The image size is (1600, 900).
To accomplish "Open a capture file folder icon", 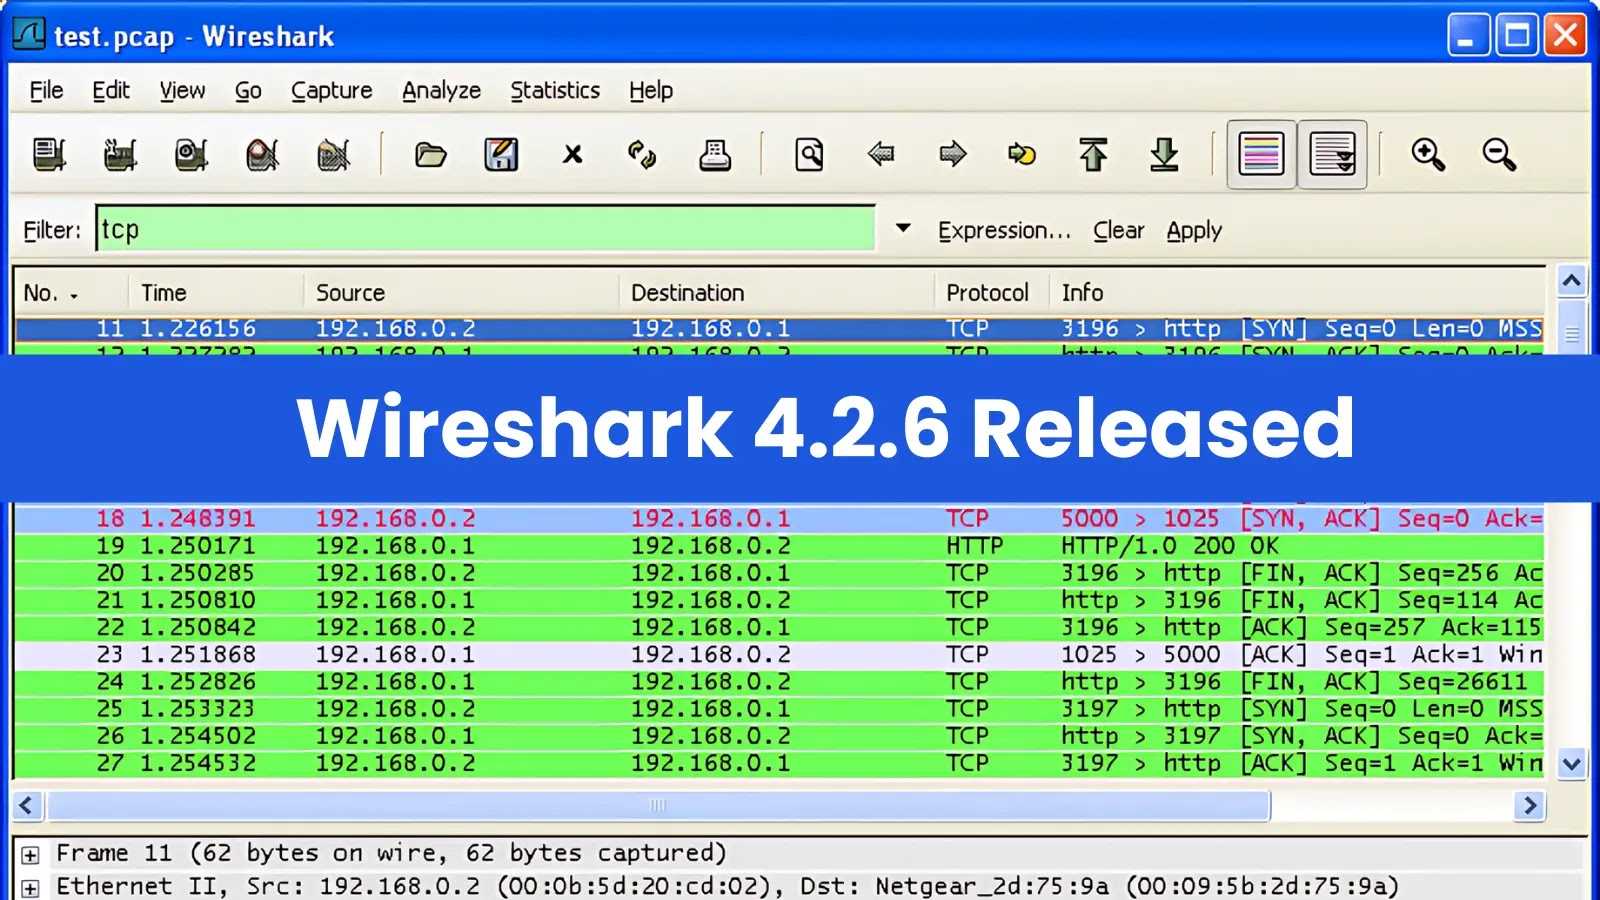I will click(431, 155).
